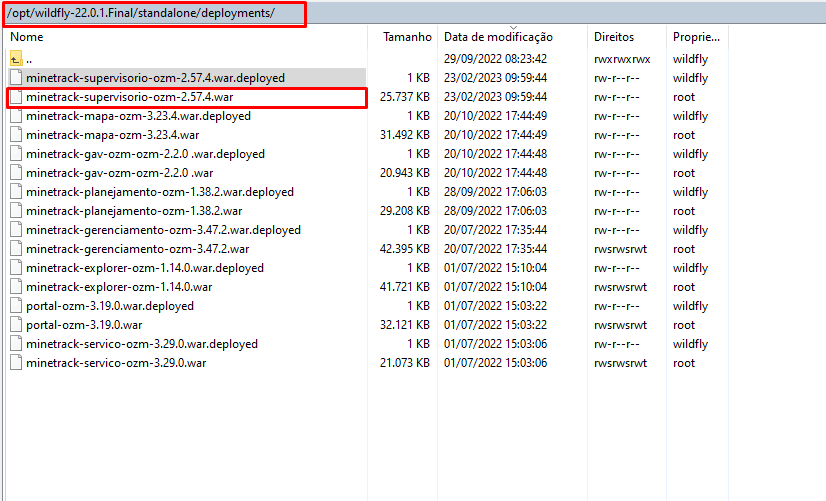This screenshot has height=501, width=826.
Task: Click file icon of minetrack-servico-ozm-3.29.0.war
Action: (x=16, y=362)
